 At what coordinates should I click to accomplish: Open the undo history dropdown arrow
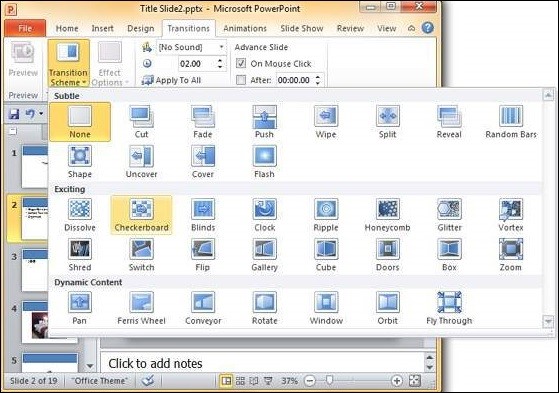[x=41, y=114]
